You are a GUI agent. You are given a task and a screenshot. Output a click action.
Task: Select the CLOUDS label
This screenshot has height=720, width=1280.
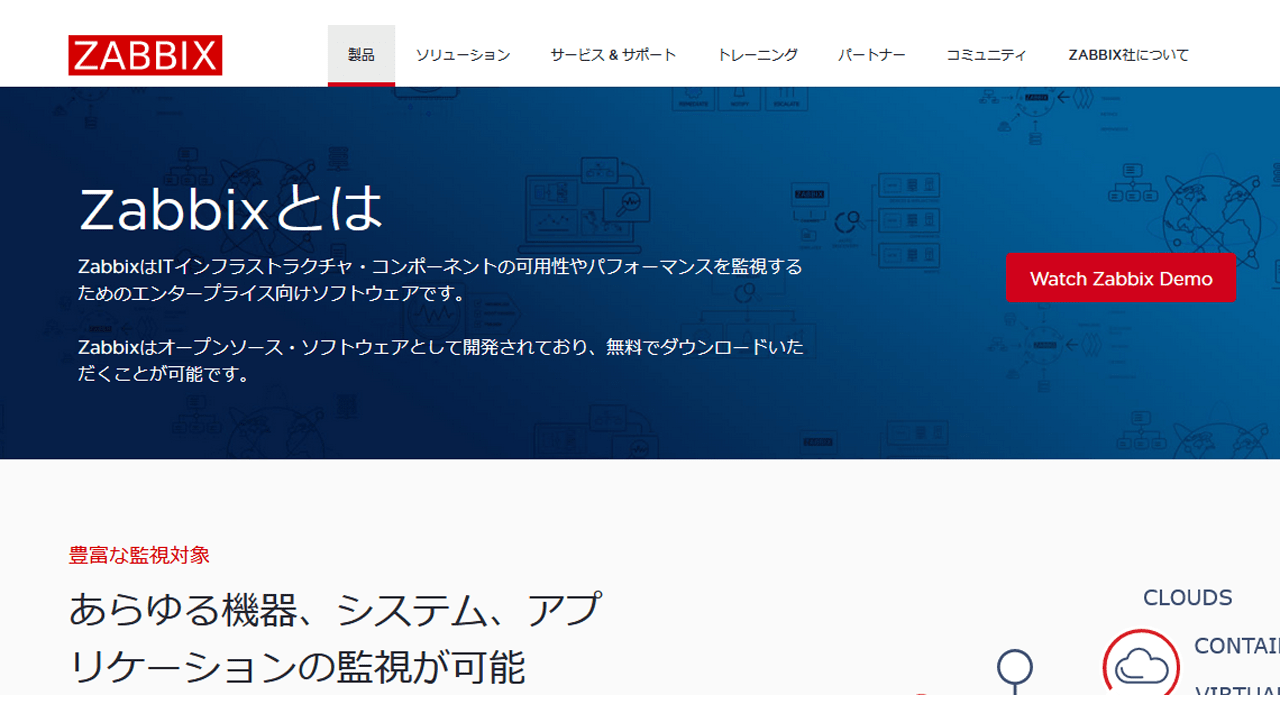[1187, 598]
